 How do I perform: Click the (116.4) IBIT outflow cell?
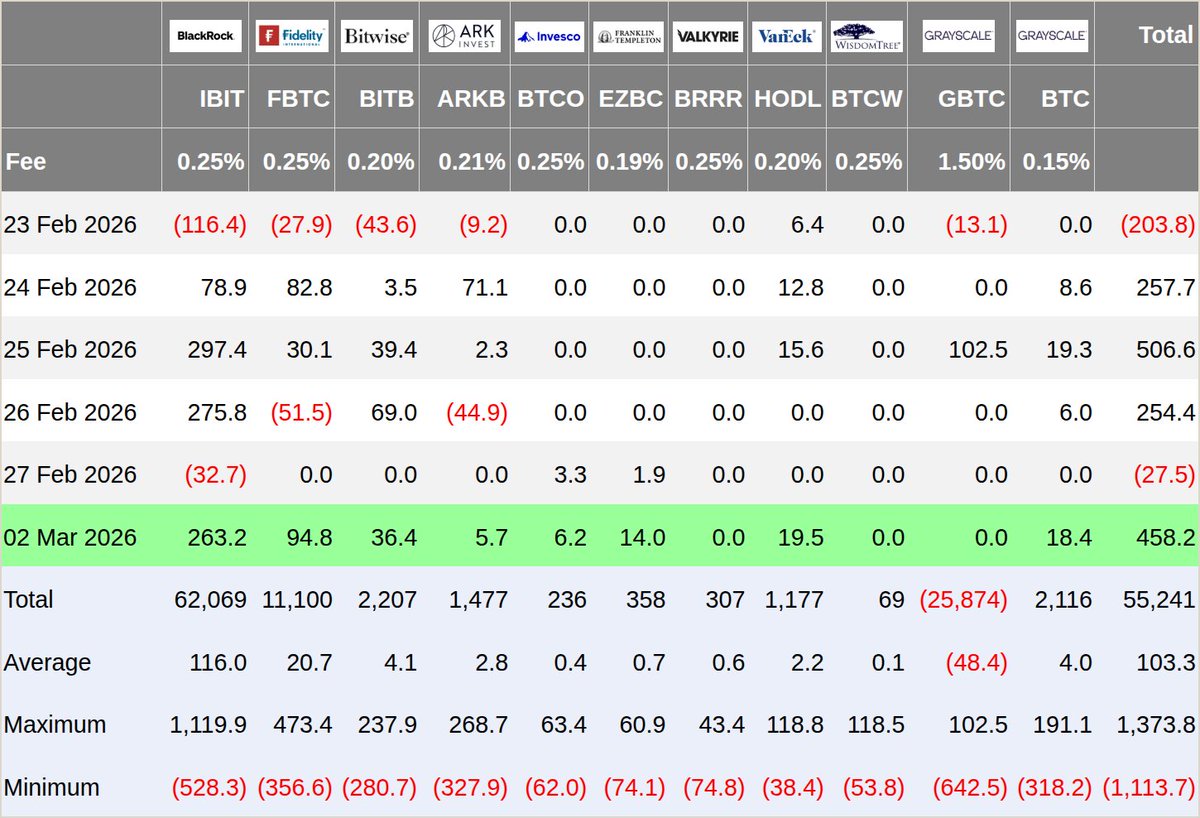[210, 224]
